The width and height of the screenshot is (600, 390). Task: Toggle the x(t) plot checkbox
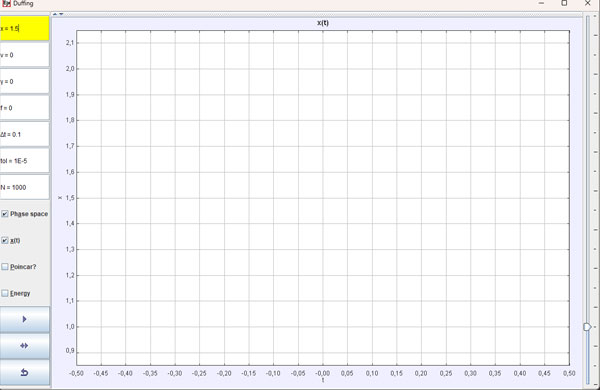[x=5, y=240]
